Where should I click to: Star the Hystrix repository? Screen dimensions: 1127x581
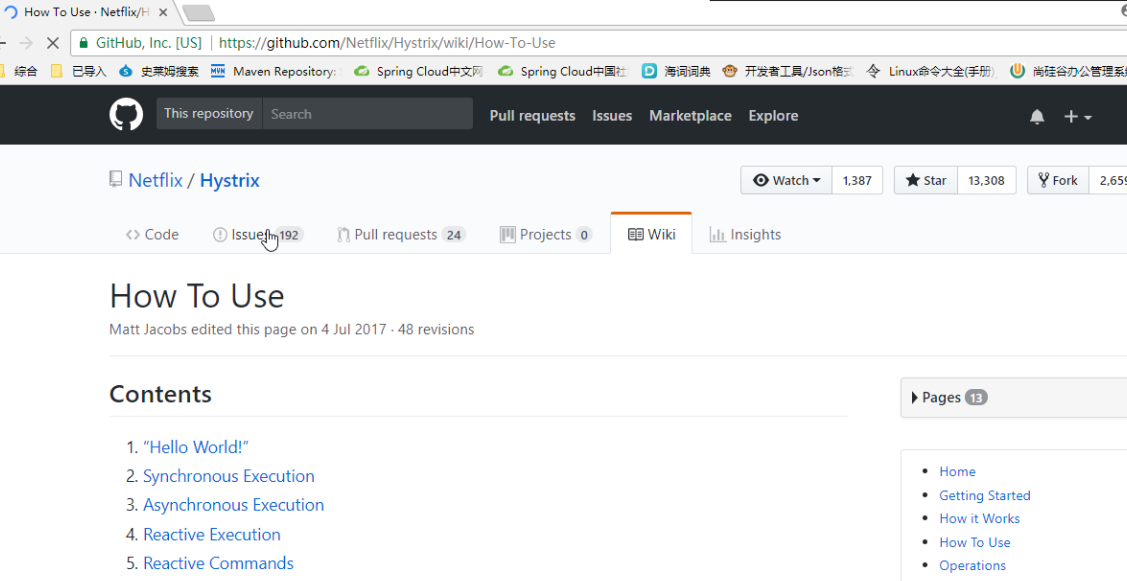point(926,180)
